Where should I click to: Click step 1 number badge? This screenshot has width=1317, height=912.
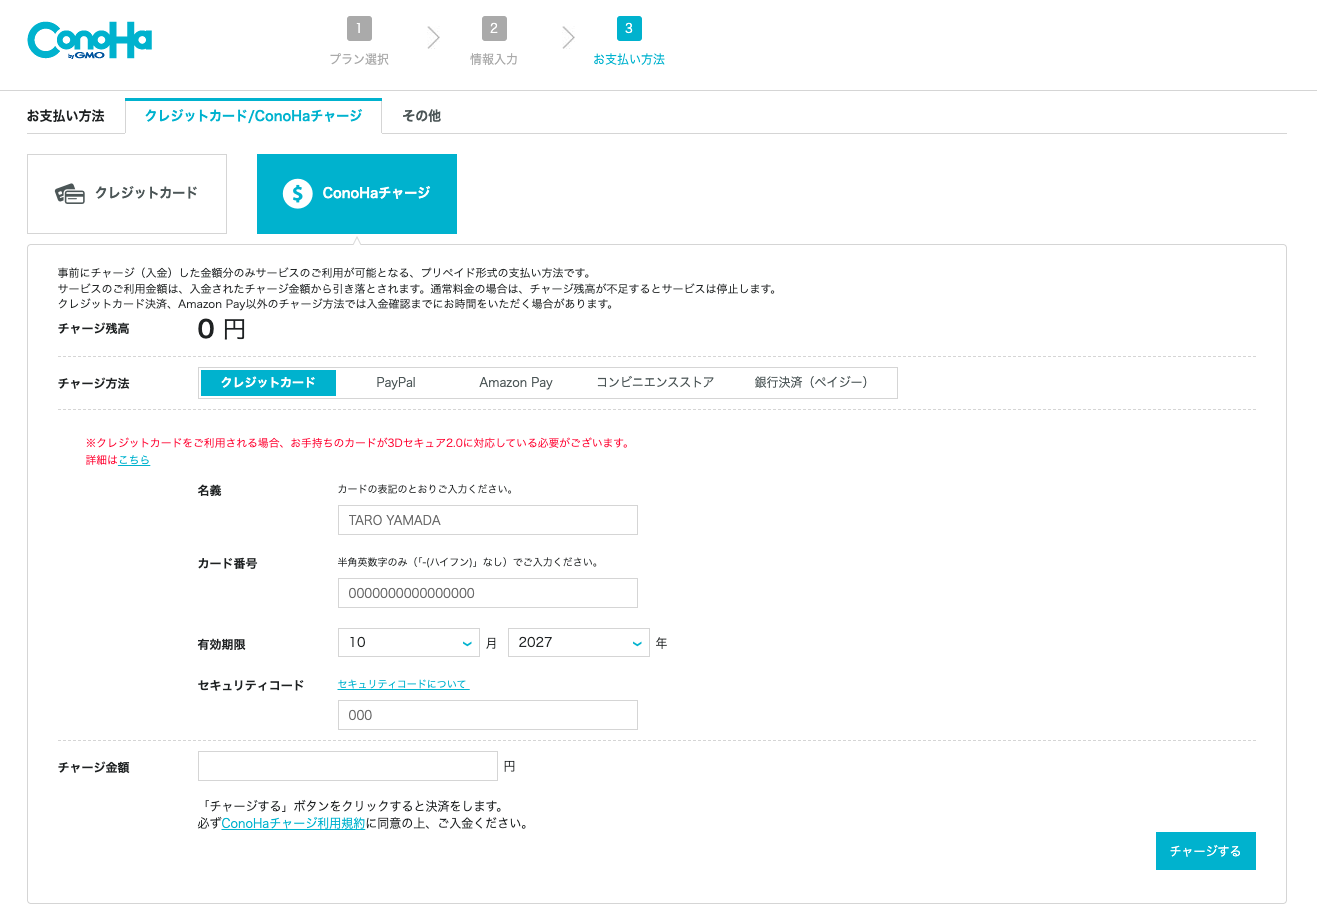(359, 28)
